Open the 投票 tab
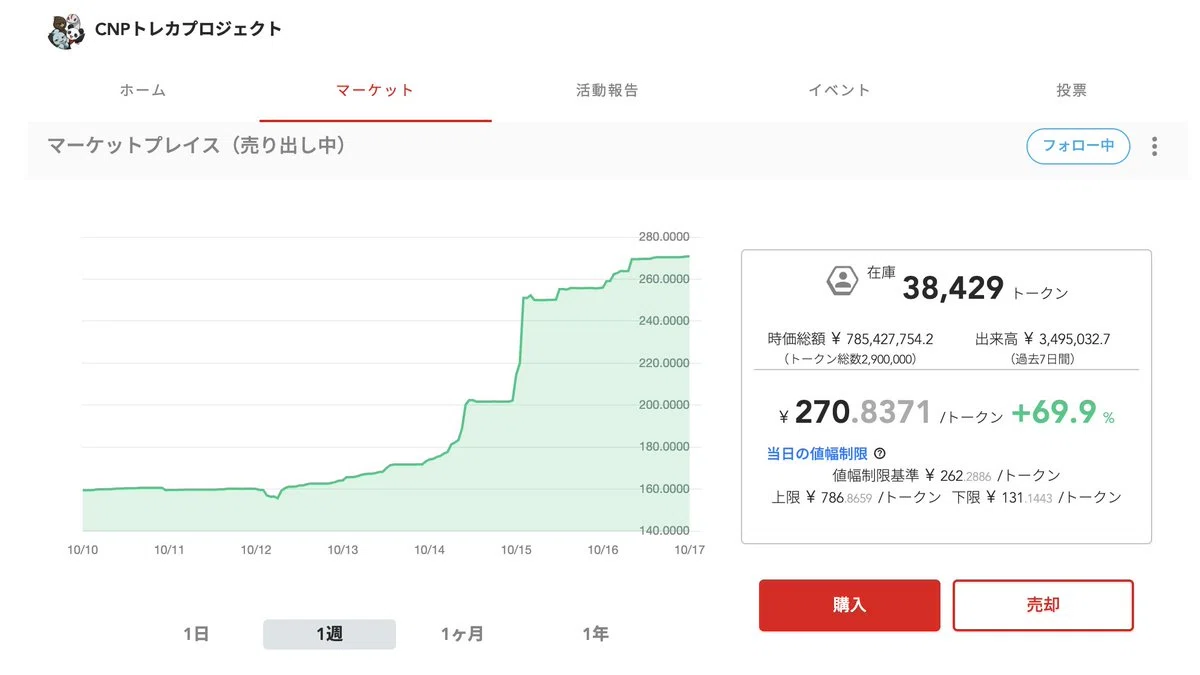1200x675 pixels. click(1071, 90)
